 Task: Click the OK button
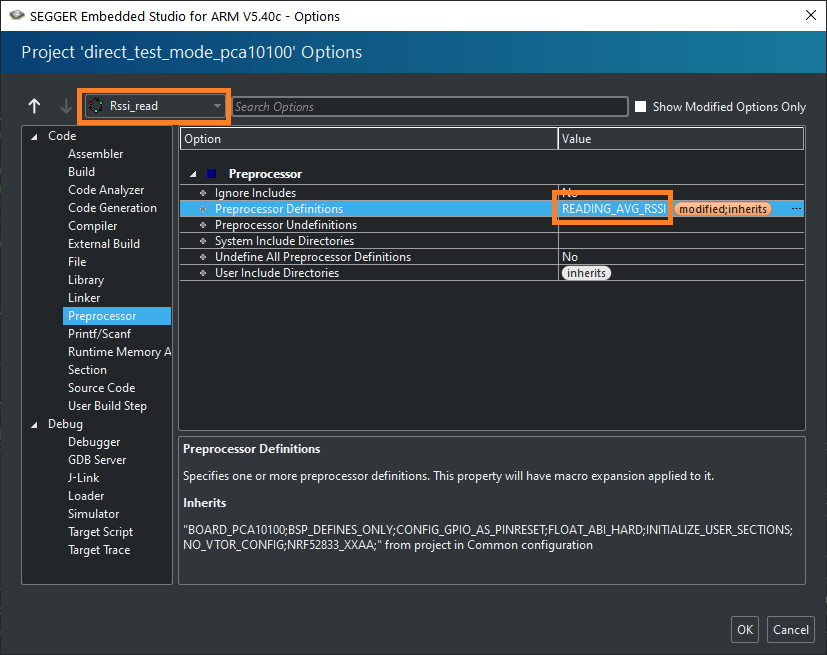(x=745, y=629)
